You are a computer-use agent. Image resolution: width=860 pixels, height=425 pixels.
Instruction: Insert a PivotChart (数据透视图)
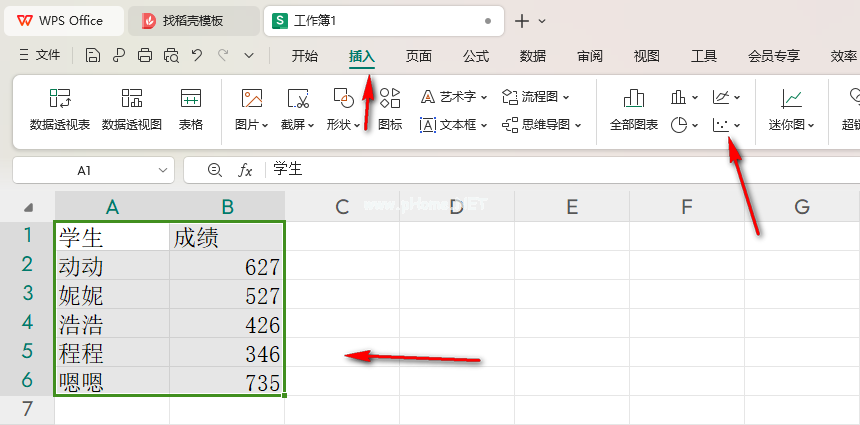point(132,110)
